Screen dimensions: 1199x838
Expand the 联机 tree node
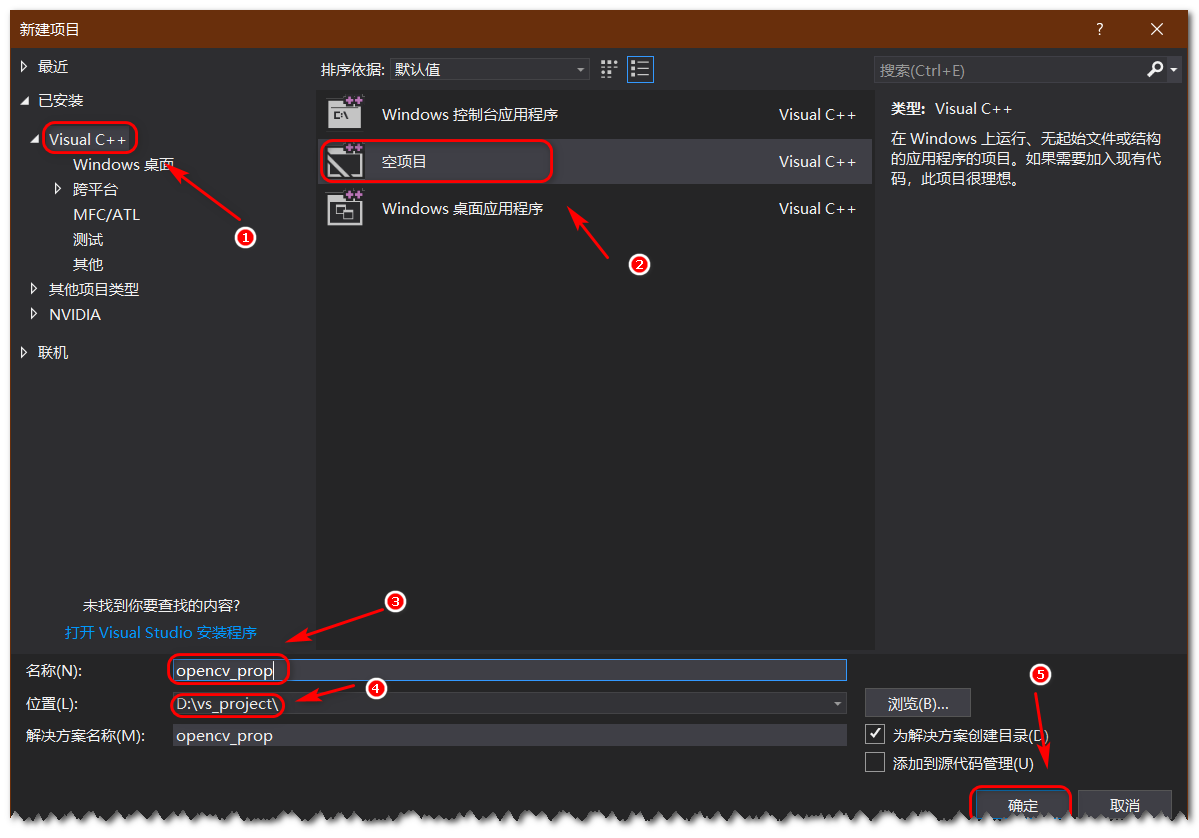pos(24,352)
